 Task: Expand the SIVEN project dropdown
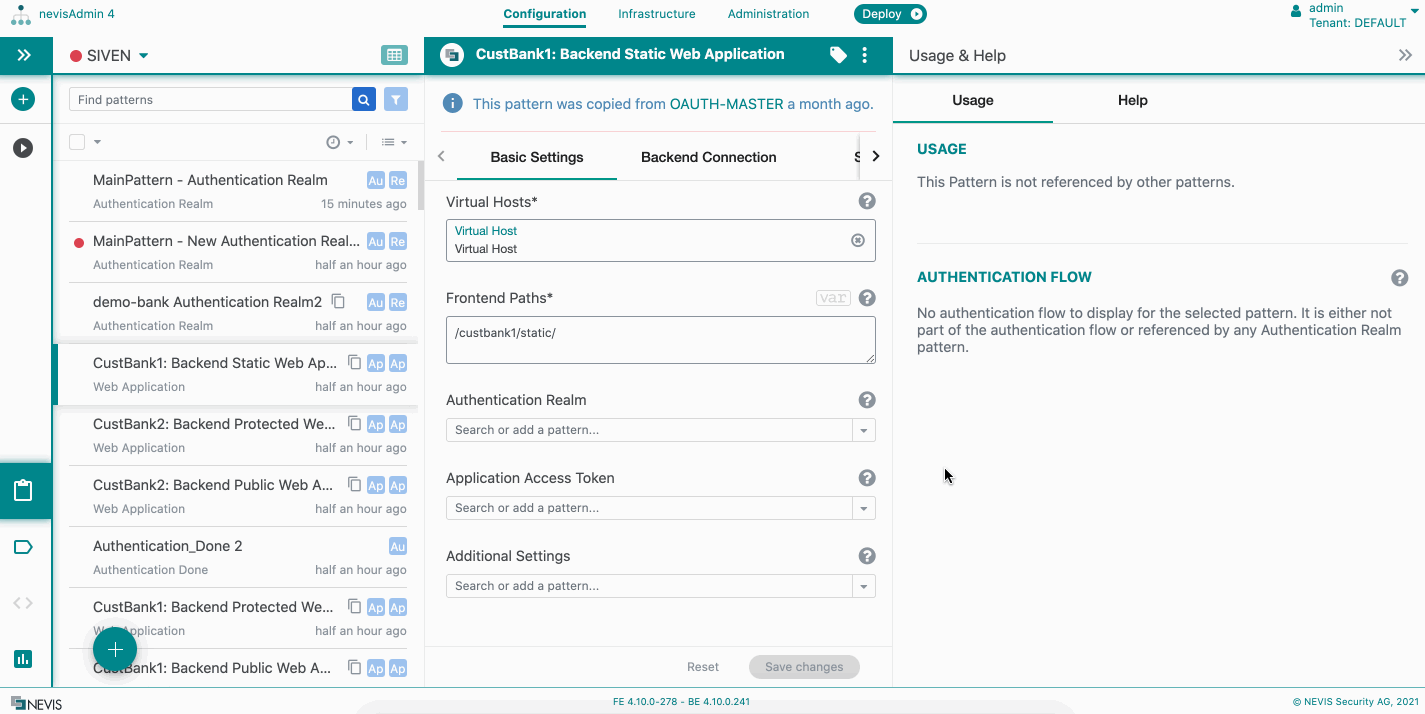[143, 56]
